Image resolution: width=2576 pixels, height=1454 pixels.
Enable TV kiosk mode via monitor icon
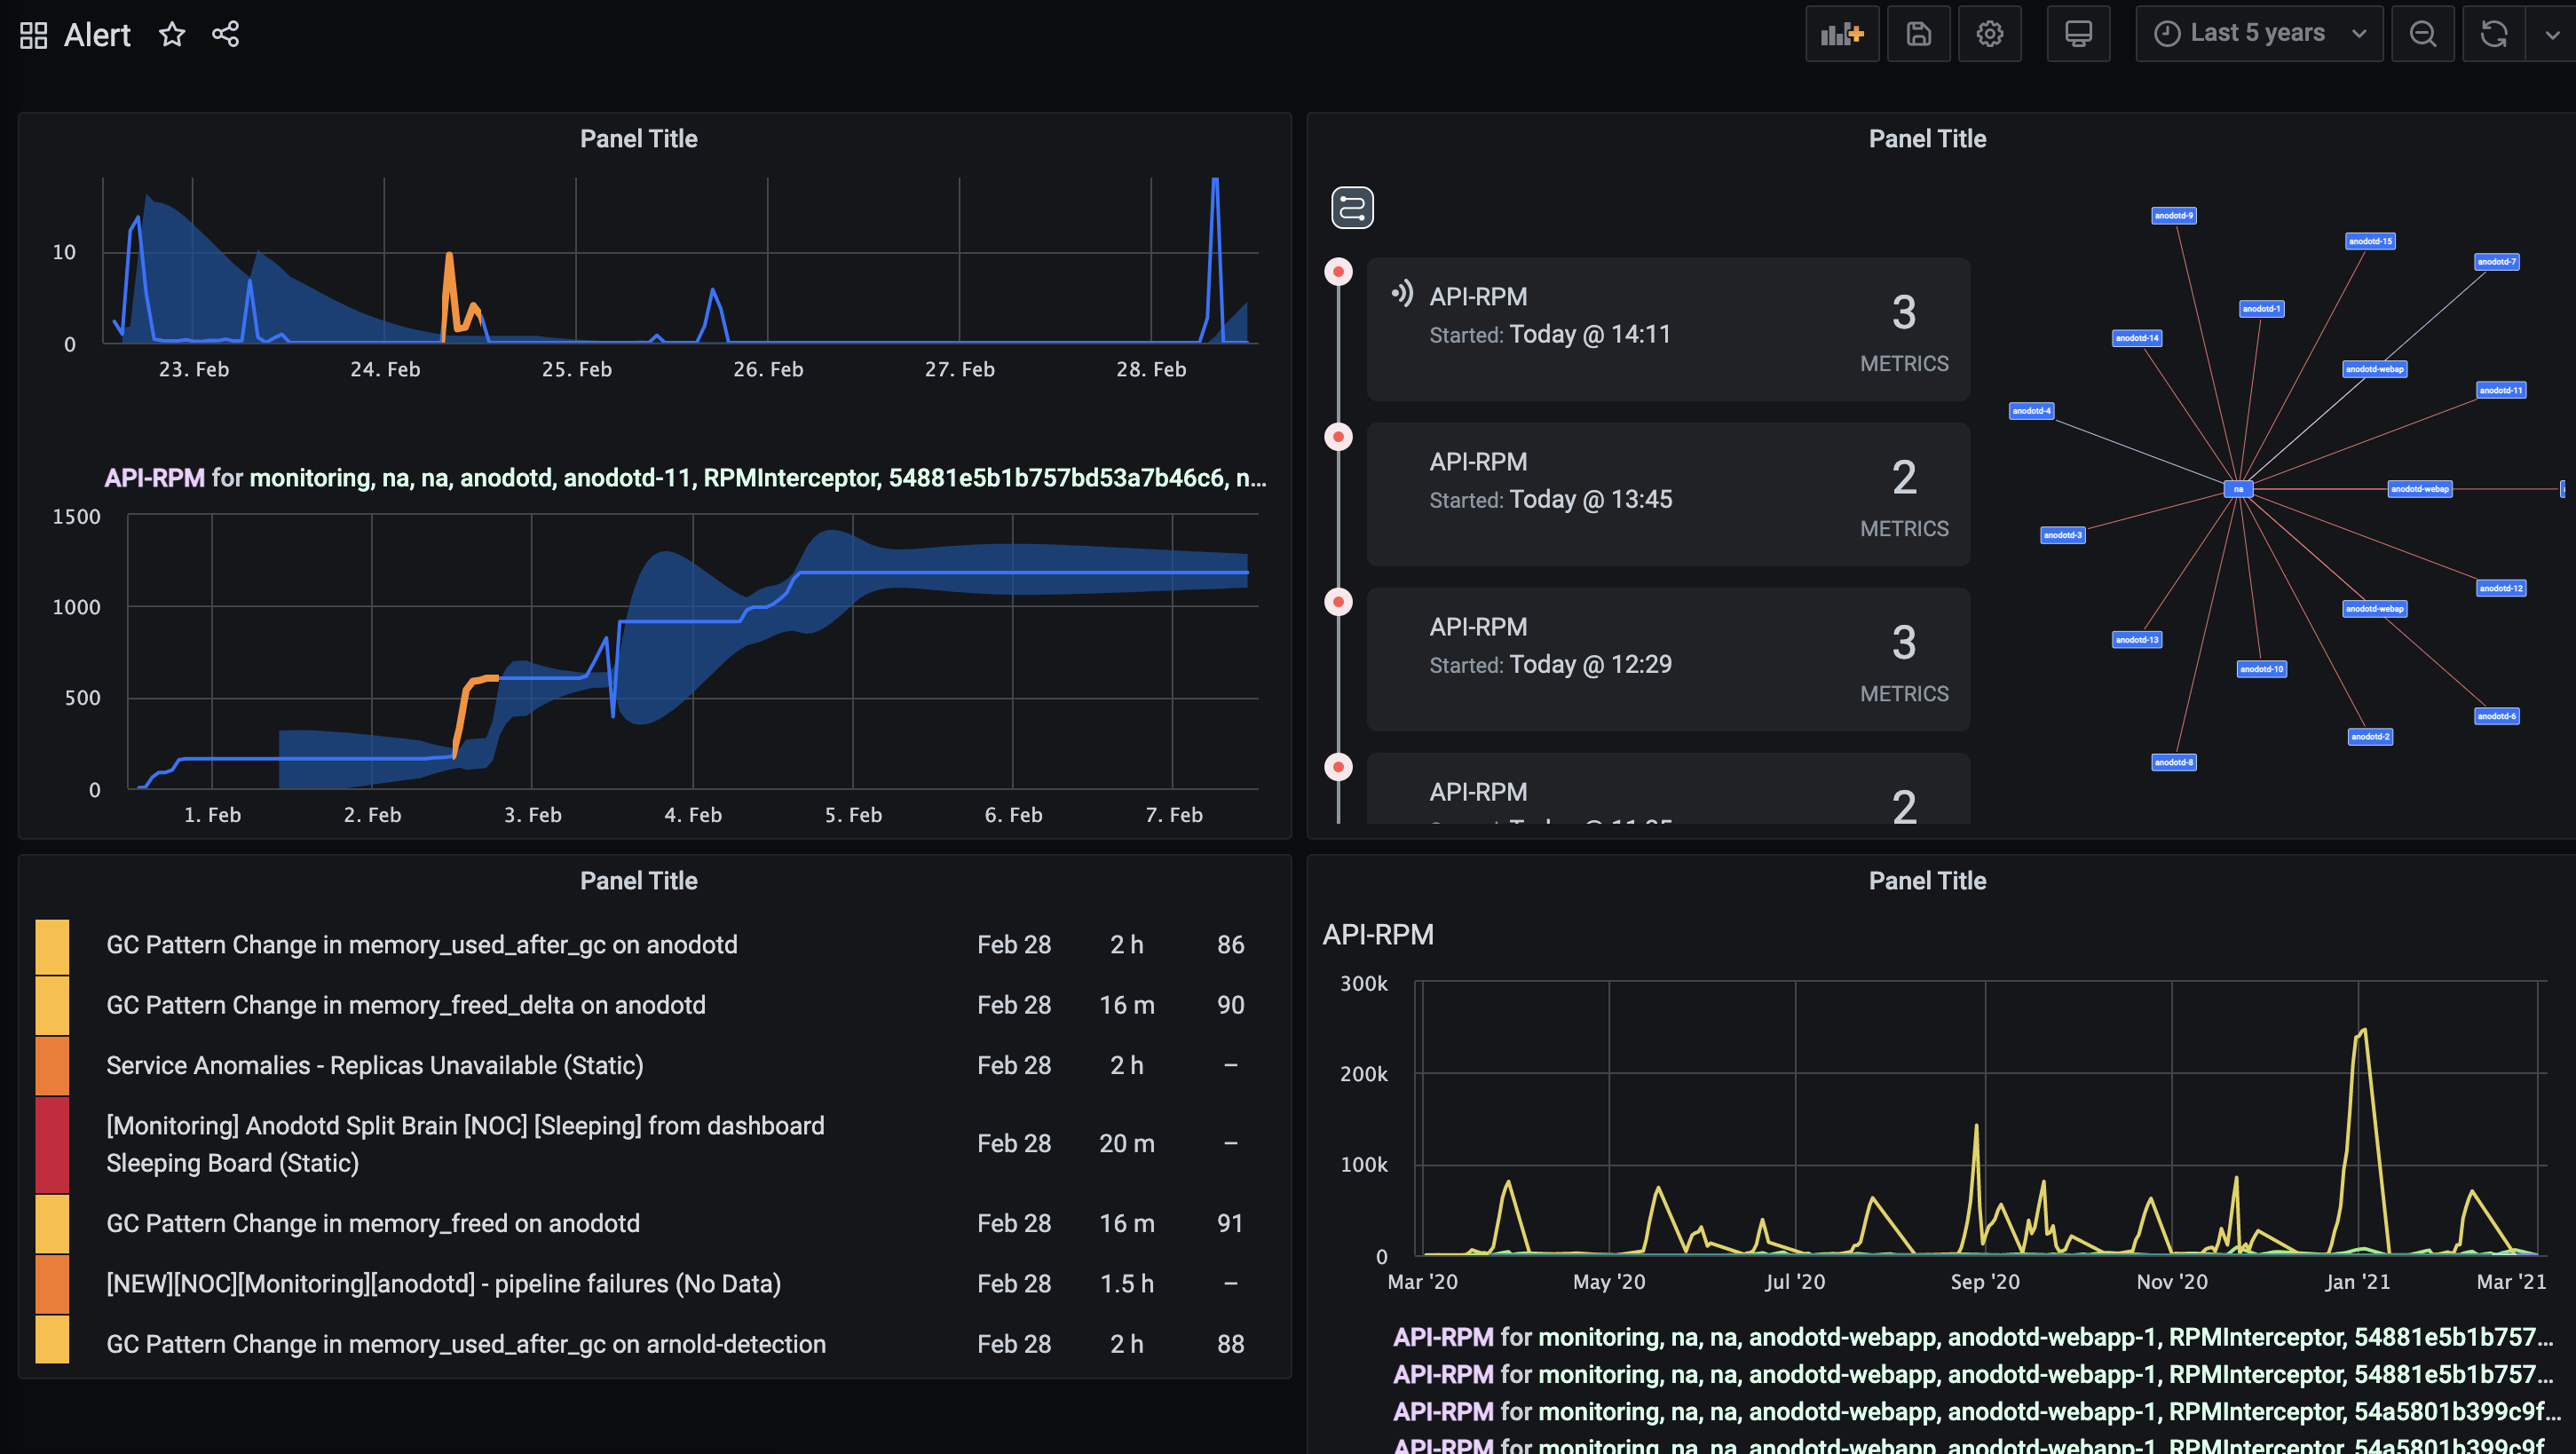pos(2078,33)
